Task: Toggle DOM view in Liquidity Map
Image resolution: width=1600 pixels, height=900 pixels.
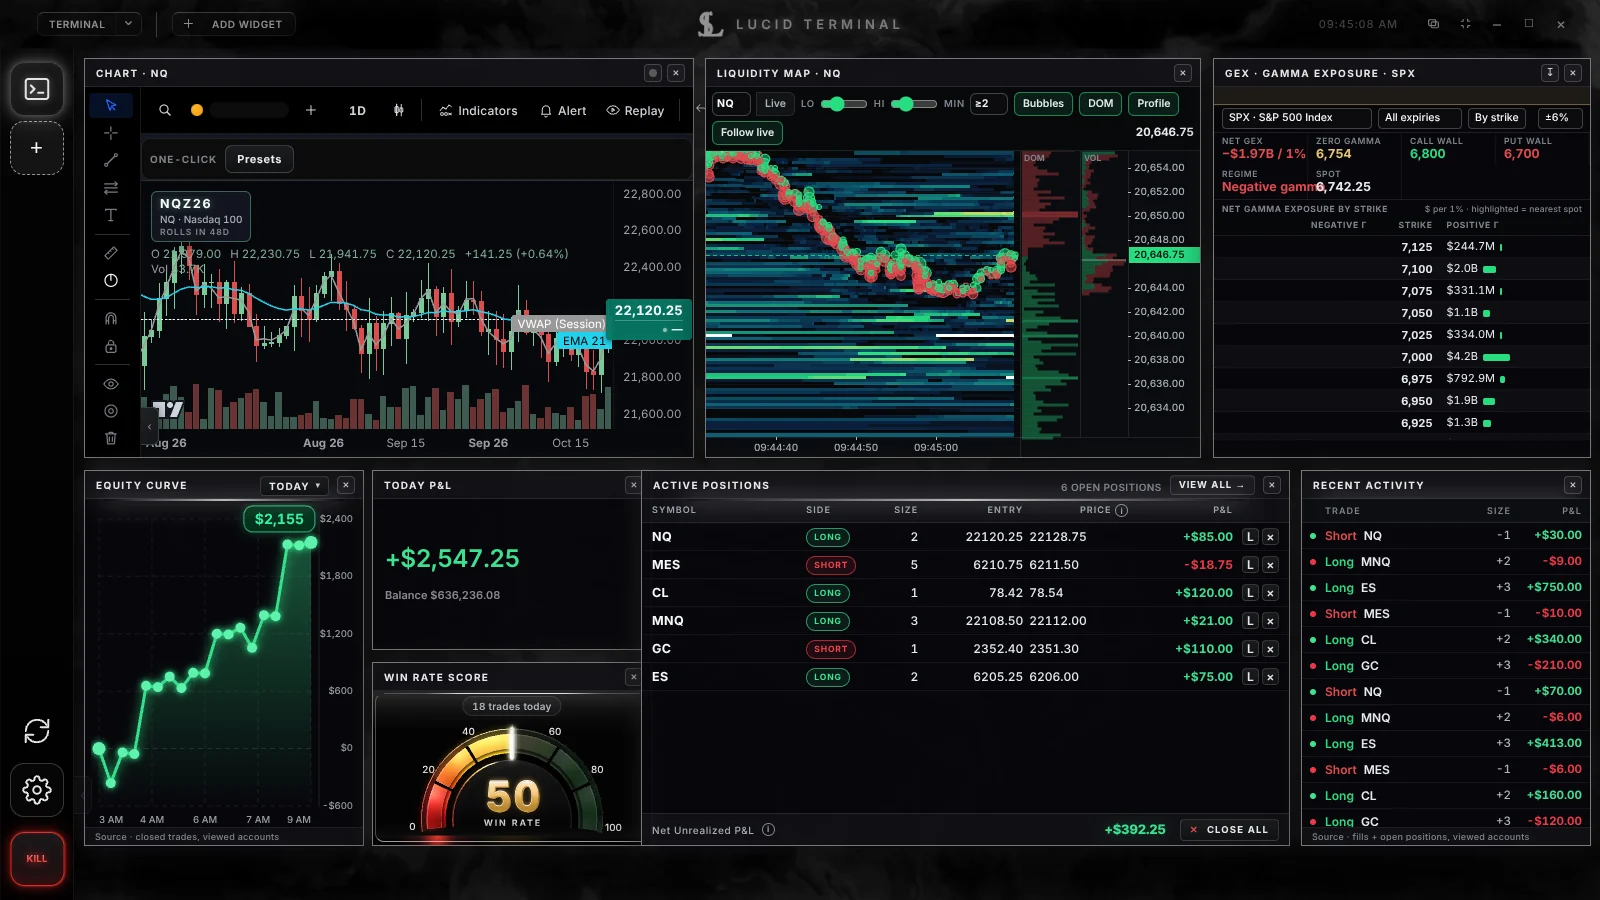Action: [x=1100, y=104]
